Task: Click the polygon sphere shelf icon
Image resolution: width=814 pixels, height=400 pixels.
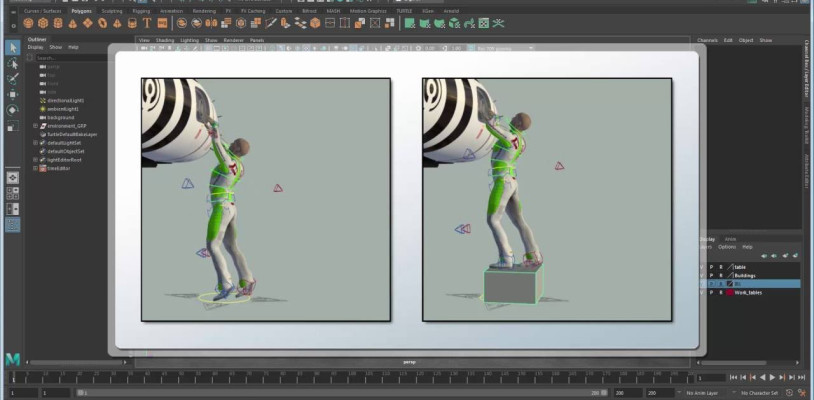Action: (x=26, y=22)
